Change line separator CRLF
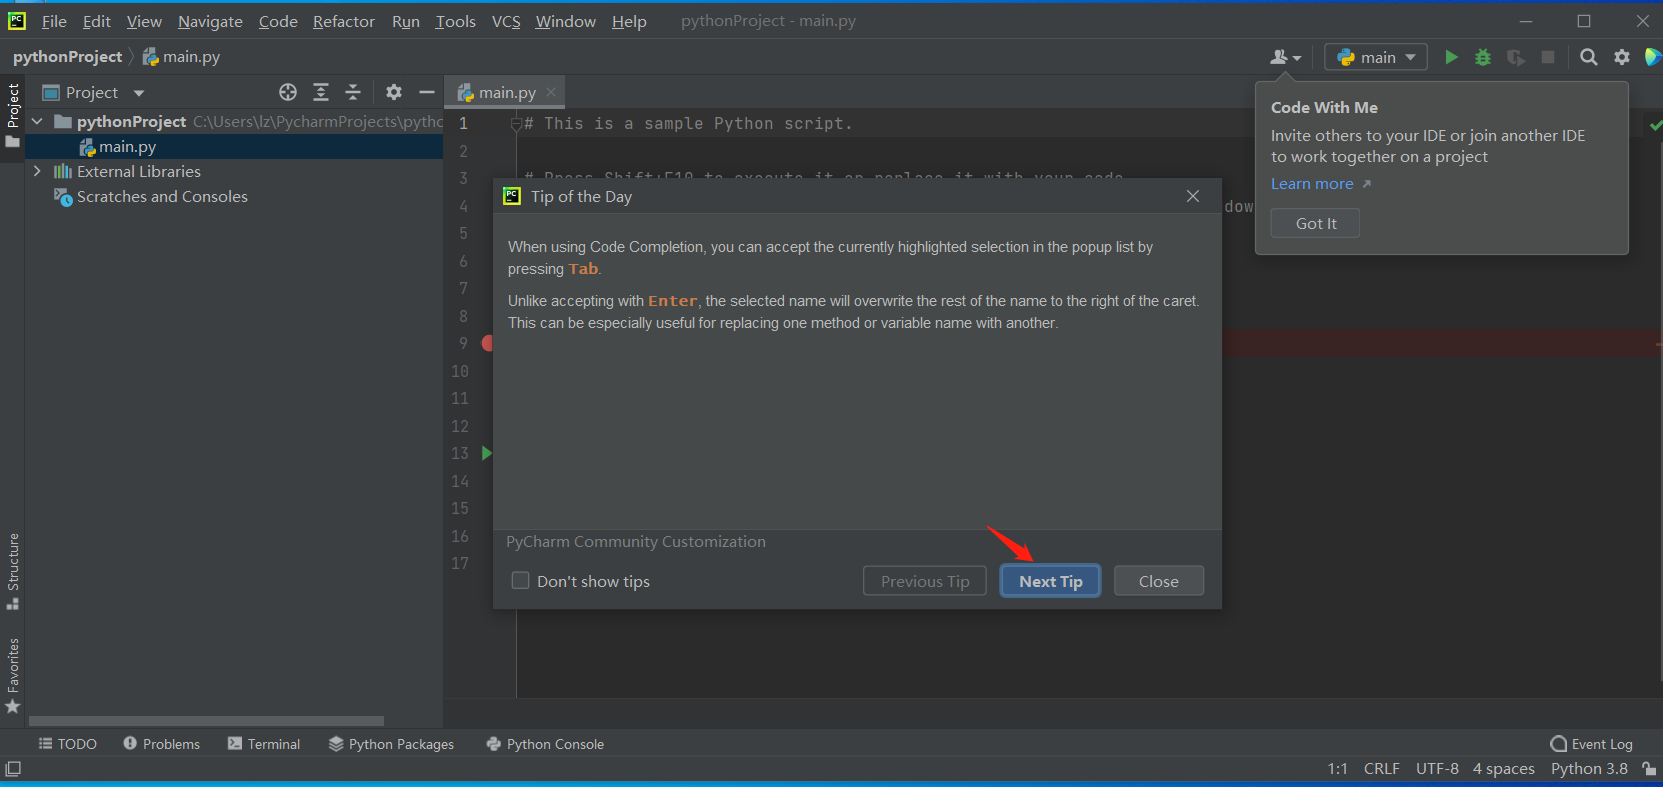The width and height of the screenshot is (1663, 787). [1381, 769]
